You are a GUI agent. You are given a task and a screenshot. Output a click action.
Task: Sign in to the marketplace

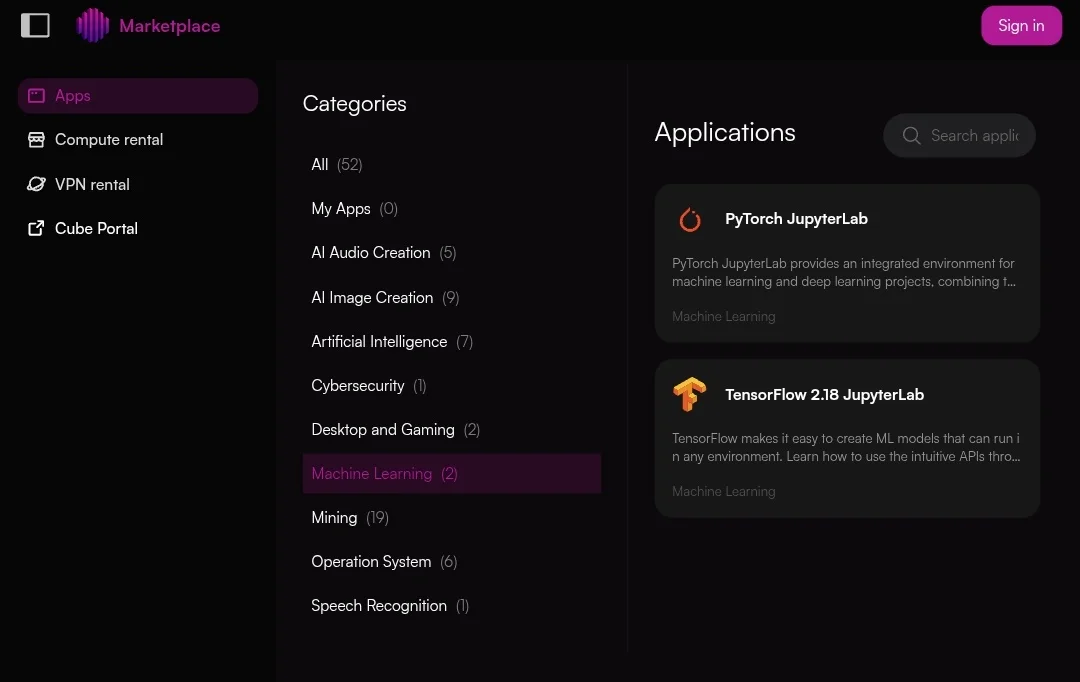click(1021, 25)
